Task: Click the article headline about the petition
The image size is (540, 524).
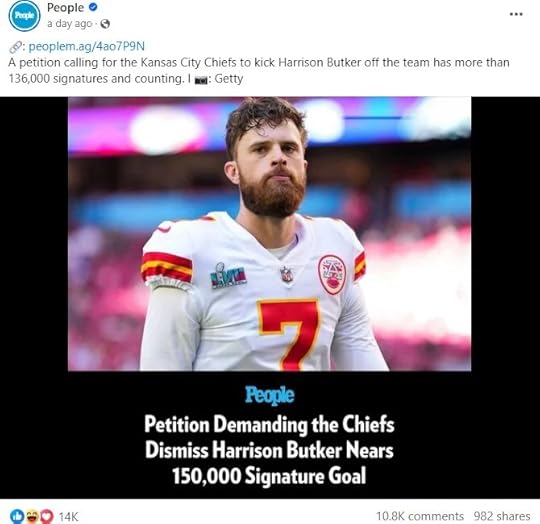Action: (x=269, y=450)
